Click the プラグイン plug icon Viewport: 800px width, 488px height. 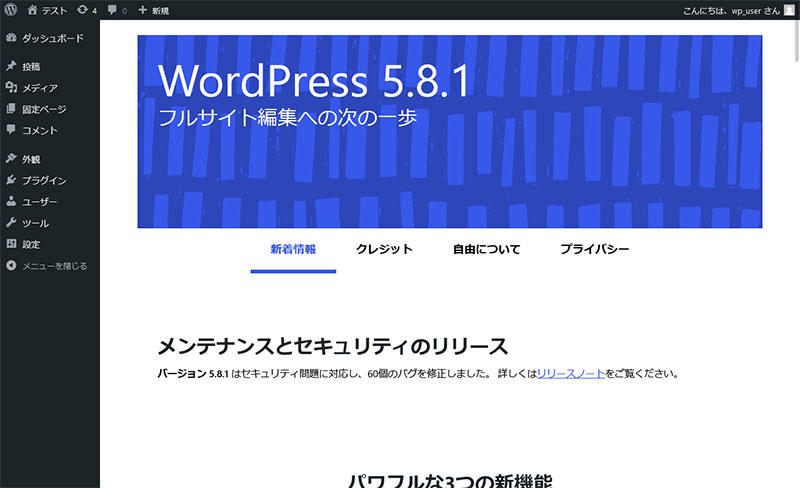click(11, 180)
